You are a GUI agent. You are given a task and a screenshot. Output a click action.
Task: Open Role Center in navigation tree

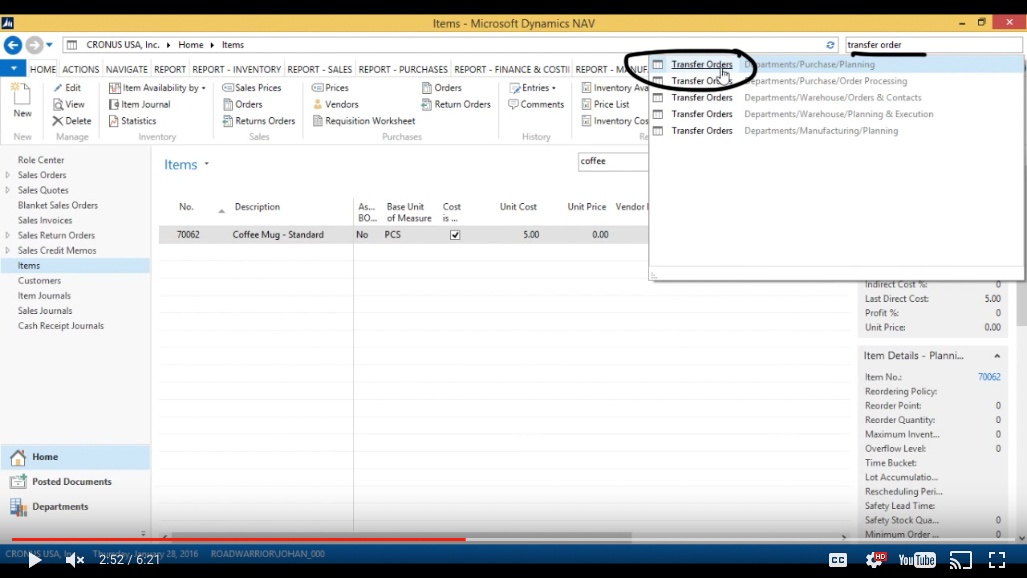(41, 160)
